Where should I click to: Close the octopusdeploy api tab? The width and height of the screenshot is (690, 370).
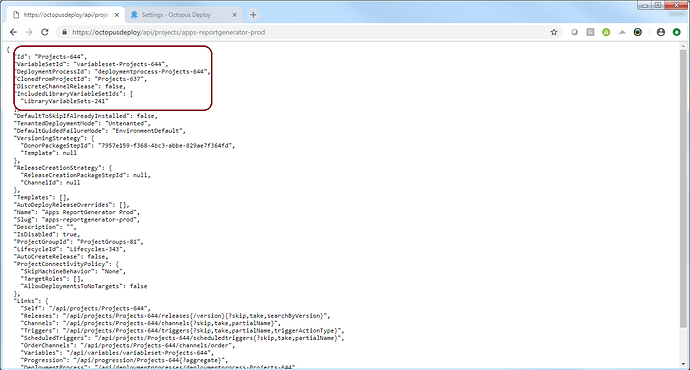pyautogui.click(x=117, y=15)
